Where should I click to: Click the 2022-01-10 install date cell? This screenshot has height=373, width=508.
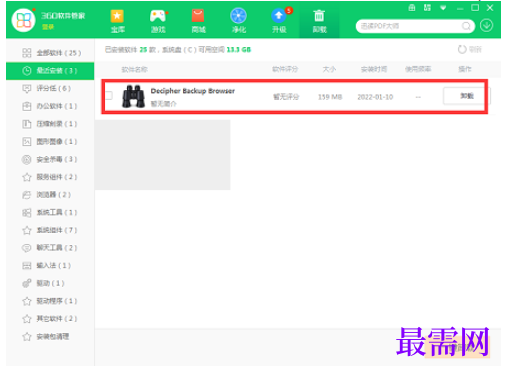(375, 97)
